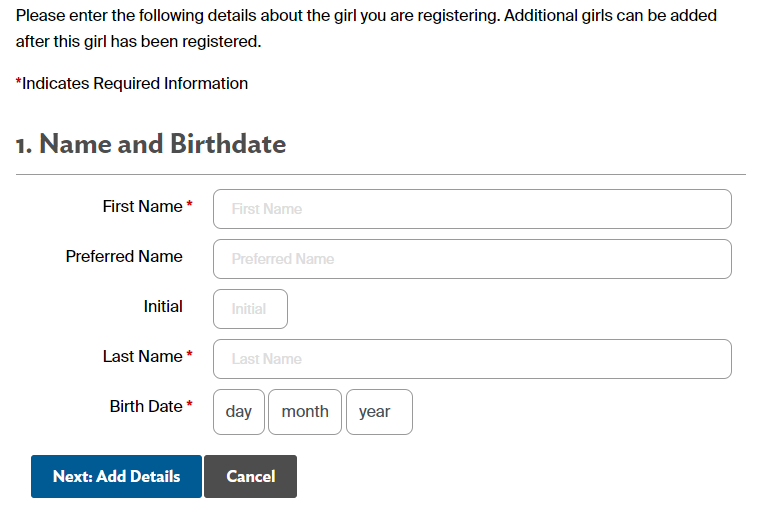Image resolution: width=759 pixels, height=506 pixels.
Task: Click the Last Name label text
Action: pos(142,356)
